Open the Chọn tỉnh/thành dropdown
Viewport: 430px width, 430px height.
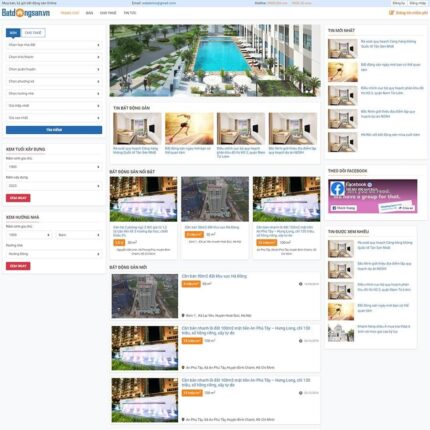54,57
